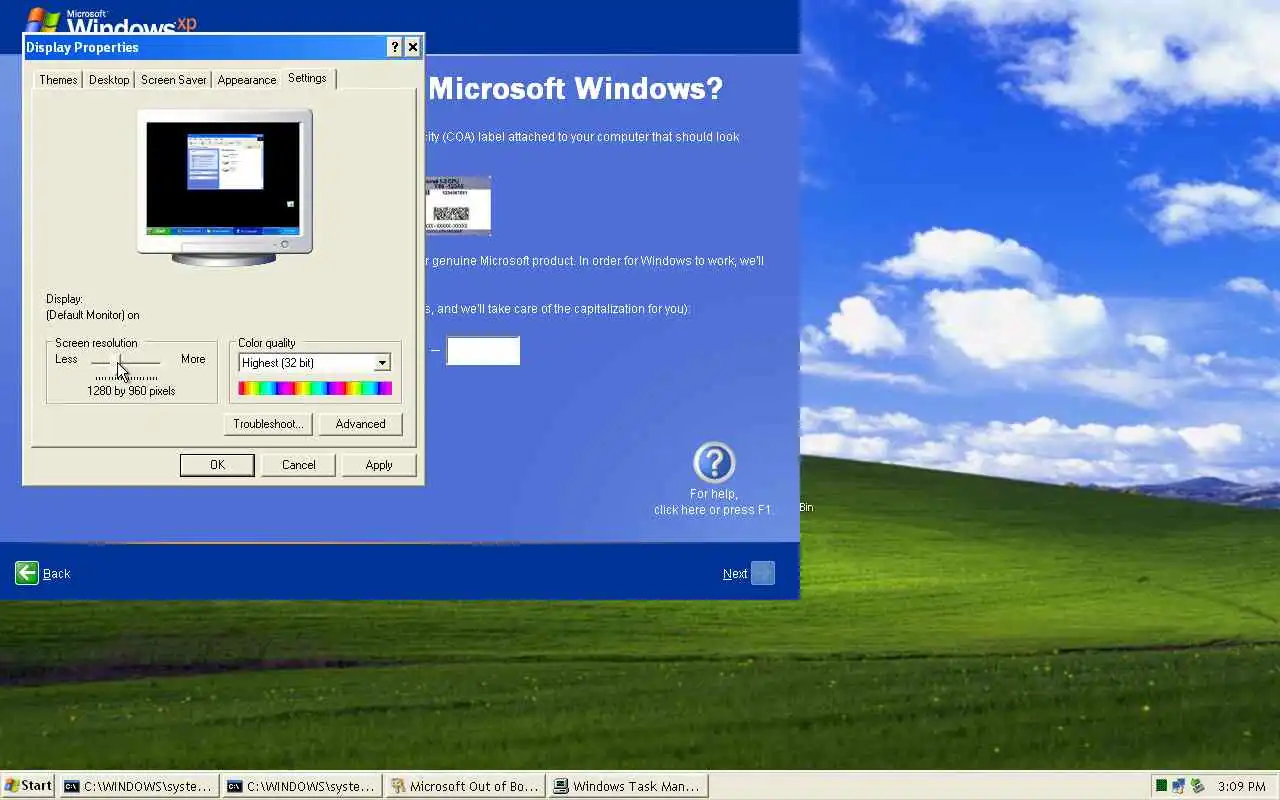This screenshot has height=800, width=1280.
Task: Click the Back arrow icon in setup
Action: coord(27,573)
